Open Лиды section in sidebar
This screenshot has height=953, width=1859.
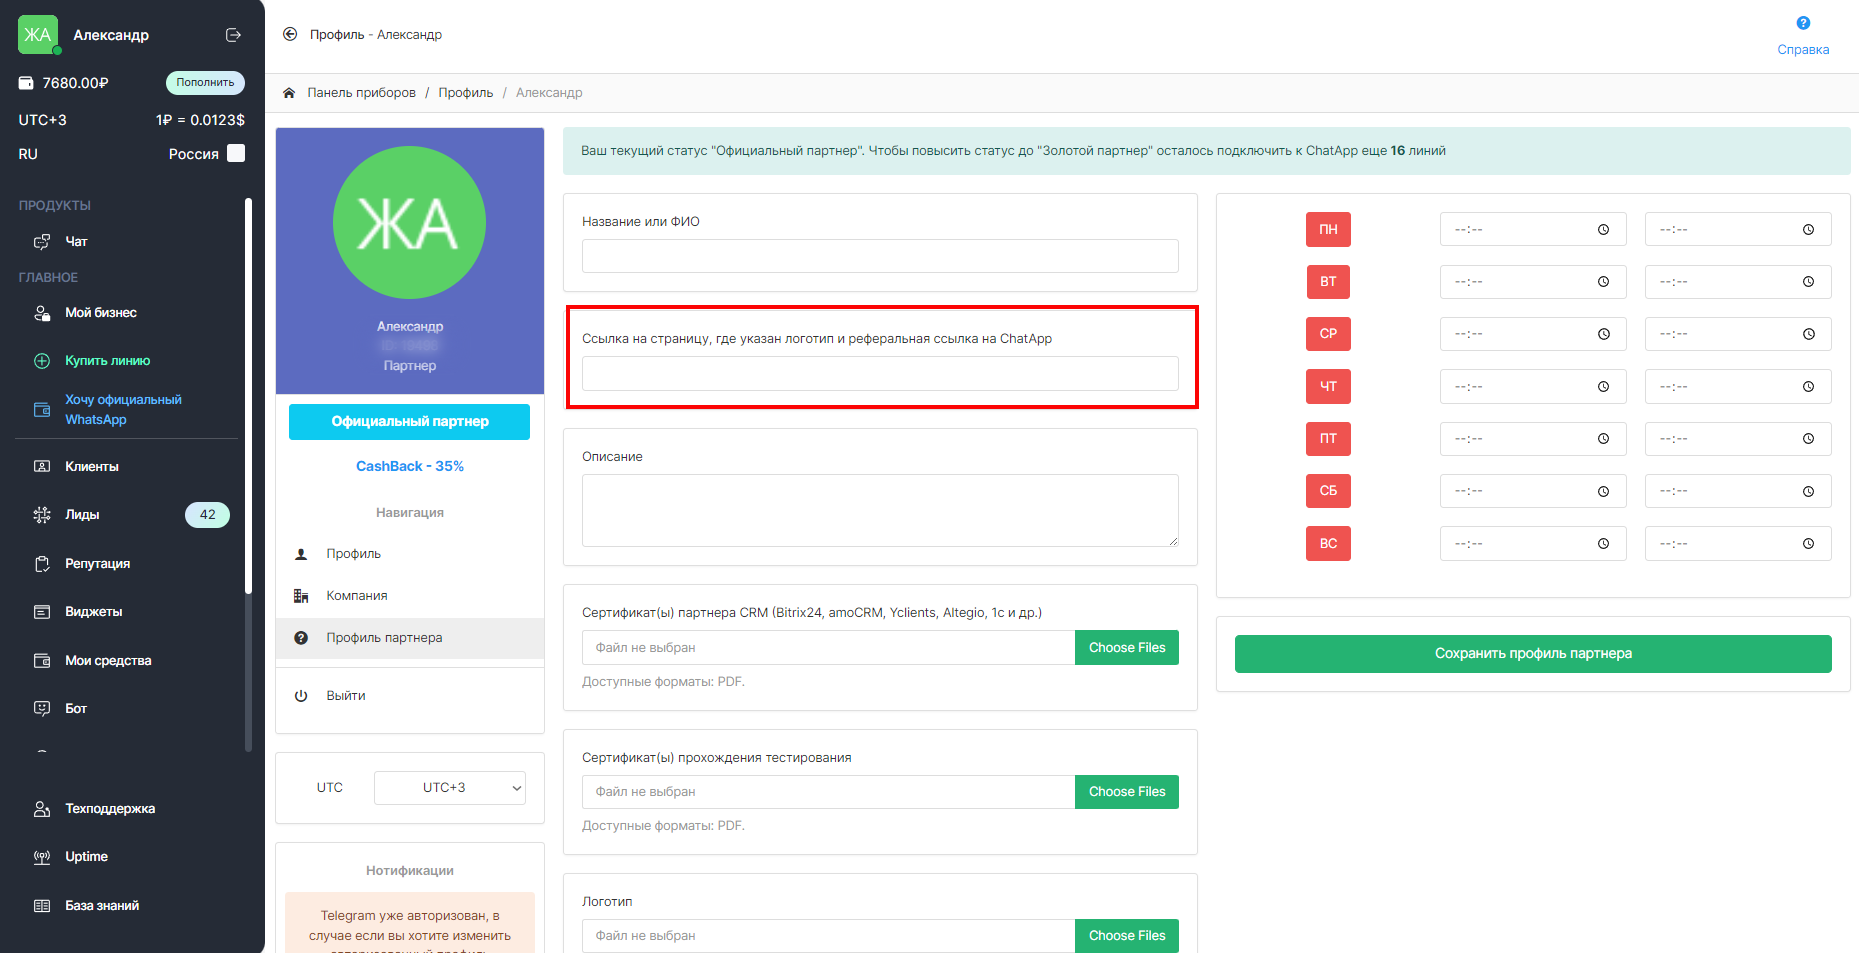[x=82, y=515]
